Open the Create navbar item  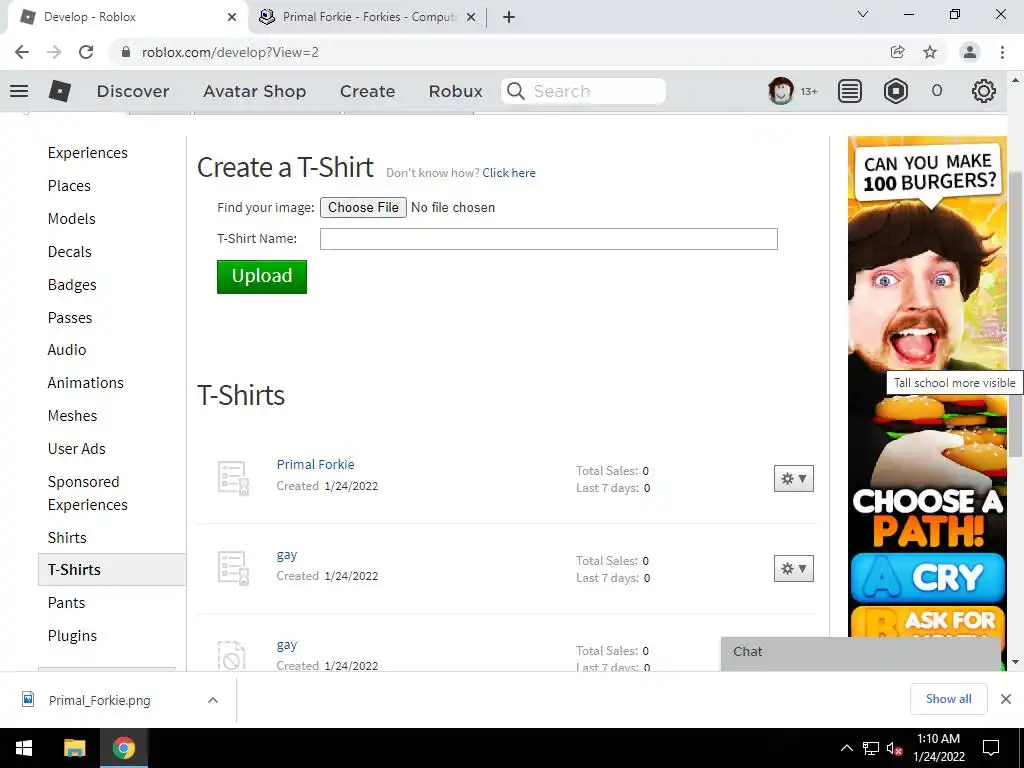pos(367,91)
